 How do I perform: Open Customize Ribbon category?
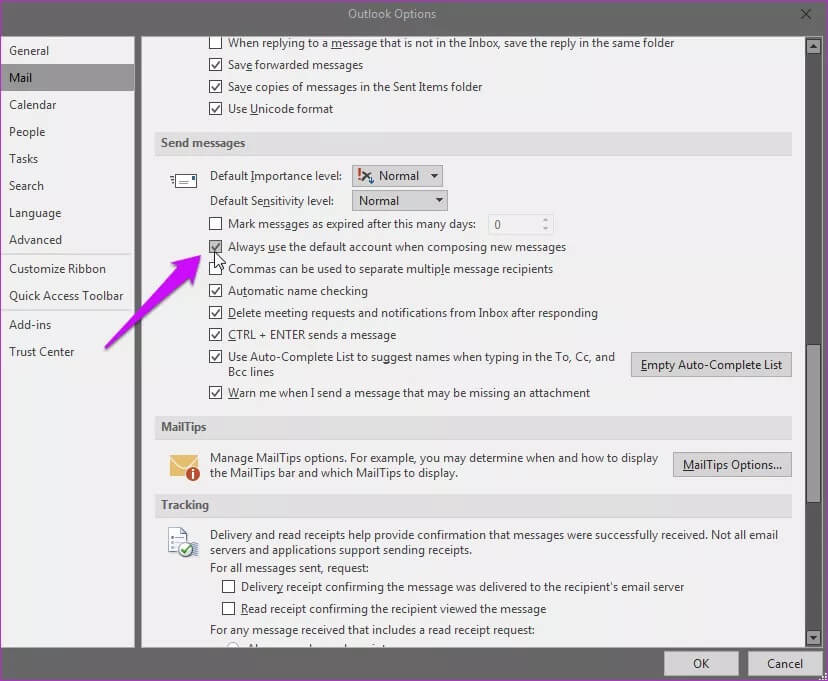pos(68,269)
